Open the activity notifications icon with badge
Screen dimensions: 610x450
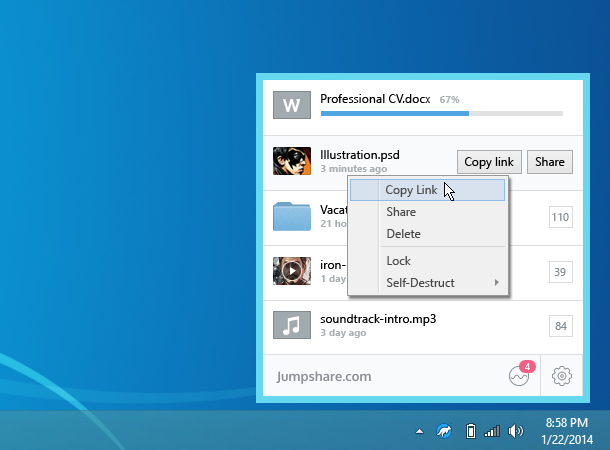(519, 377)
